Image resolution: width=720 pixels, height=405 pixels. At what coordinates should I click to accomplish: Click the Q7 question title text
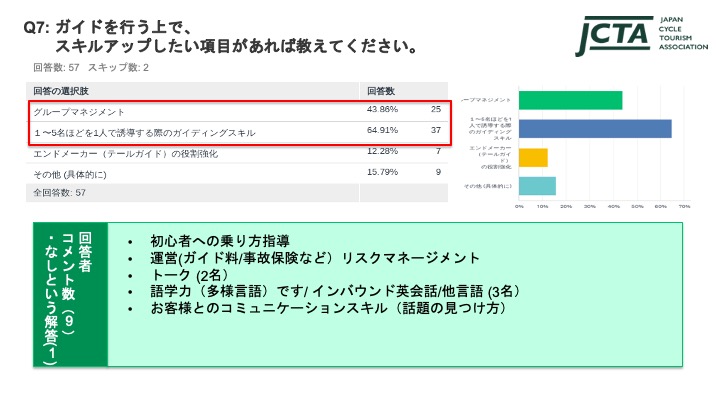(x=220, y=37)
